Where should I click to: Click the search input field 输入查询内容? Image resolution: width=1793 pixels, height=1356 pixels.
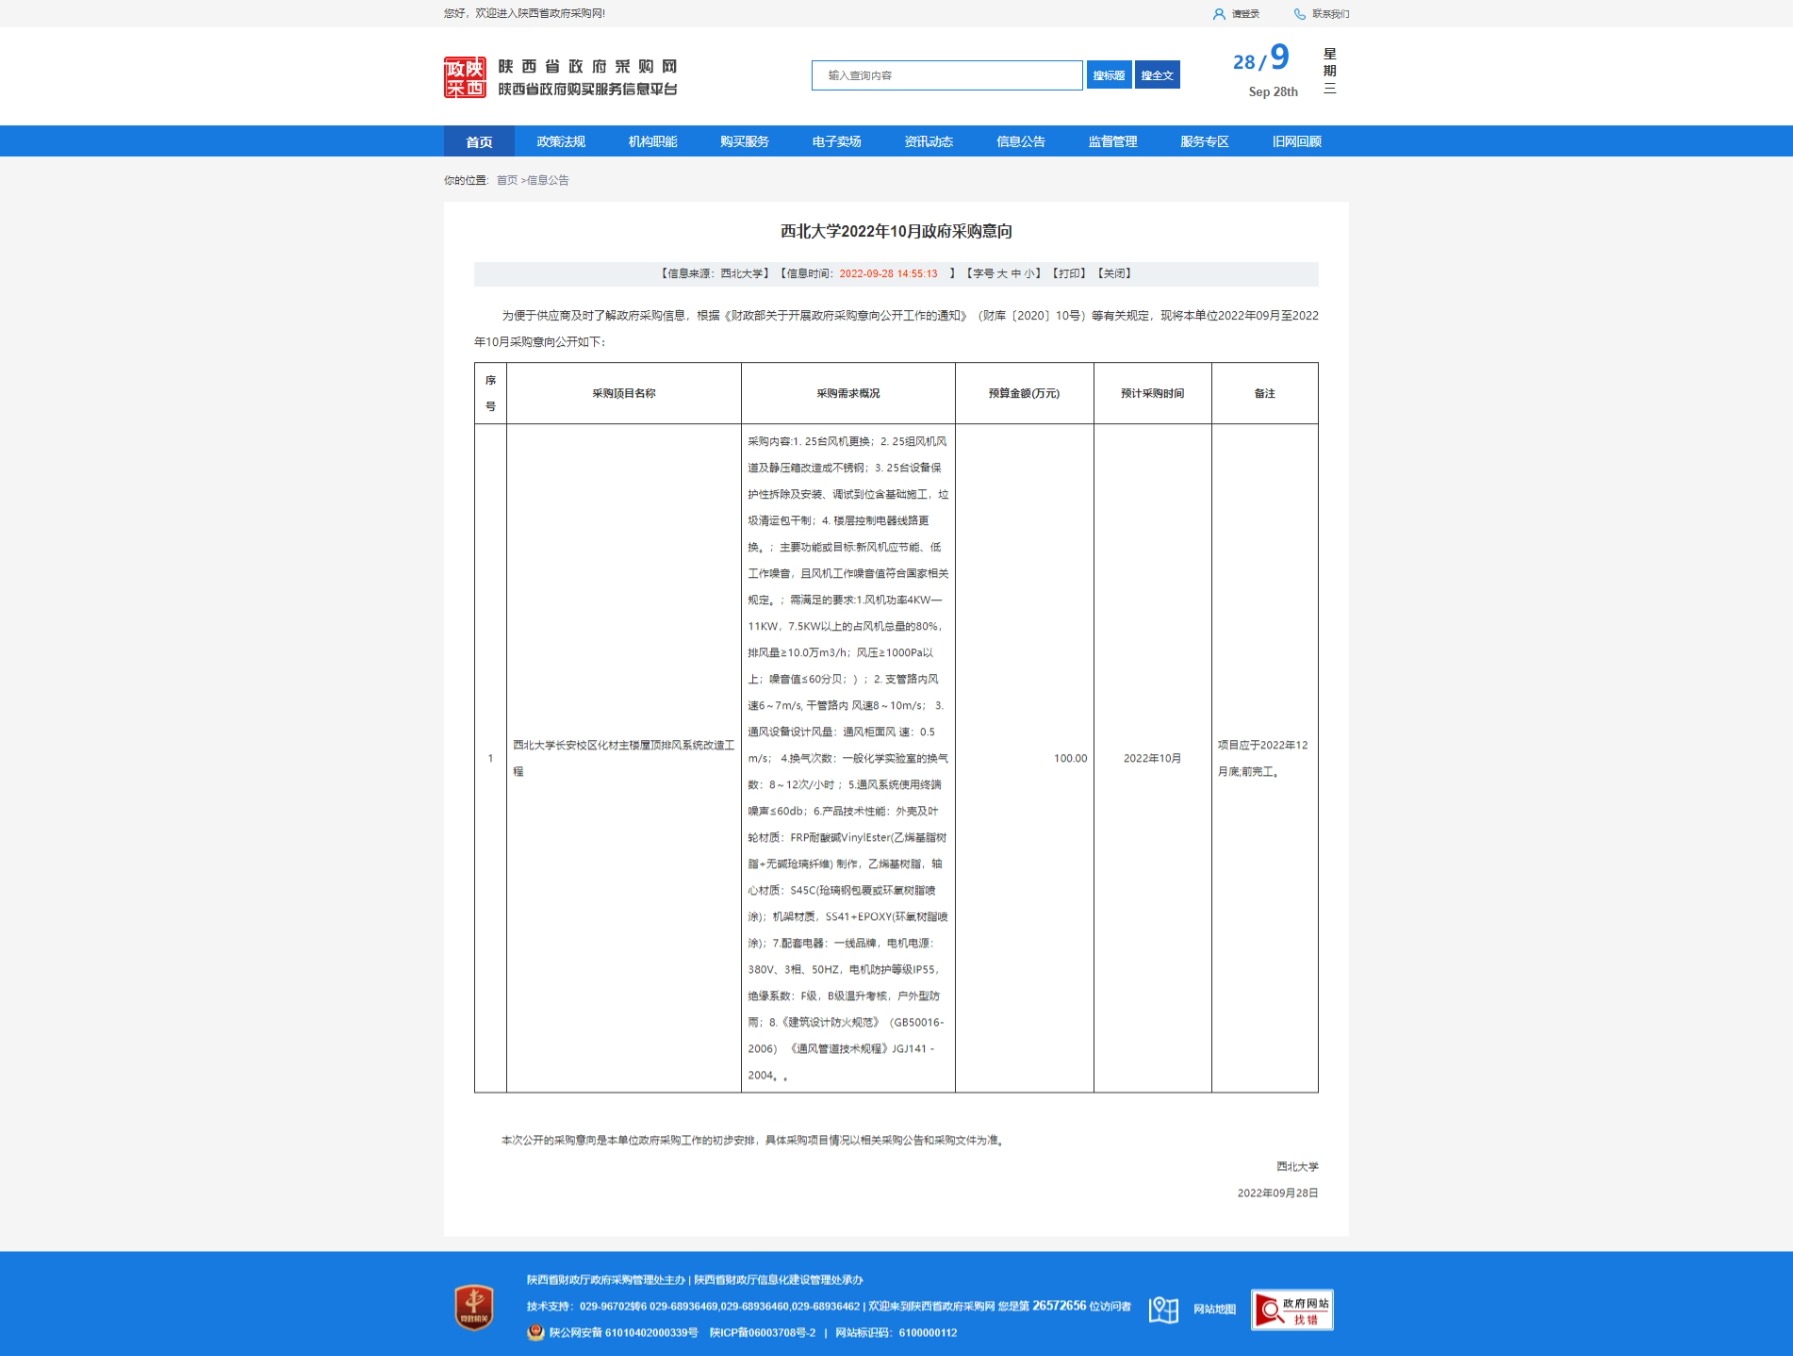coord(946,75)
